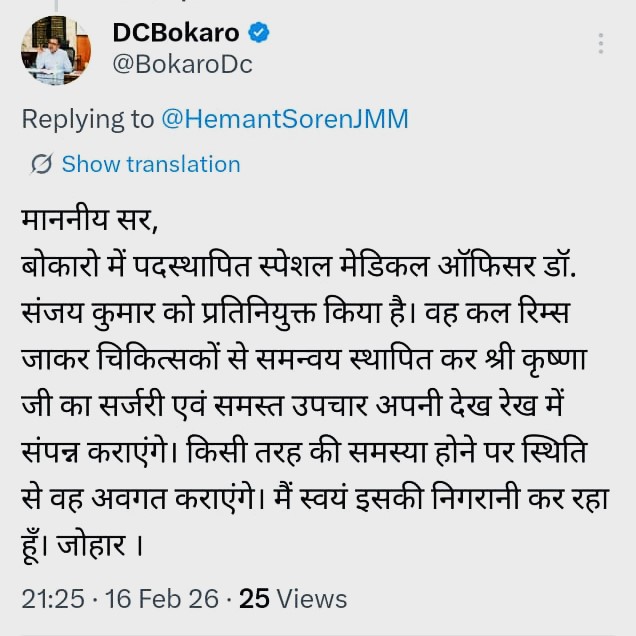Click the 21:25 timestamp

(x=52, y=598)
